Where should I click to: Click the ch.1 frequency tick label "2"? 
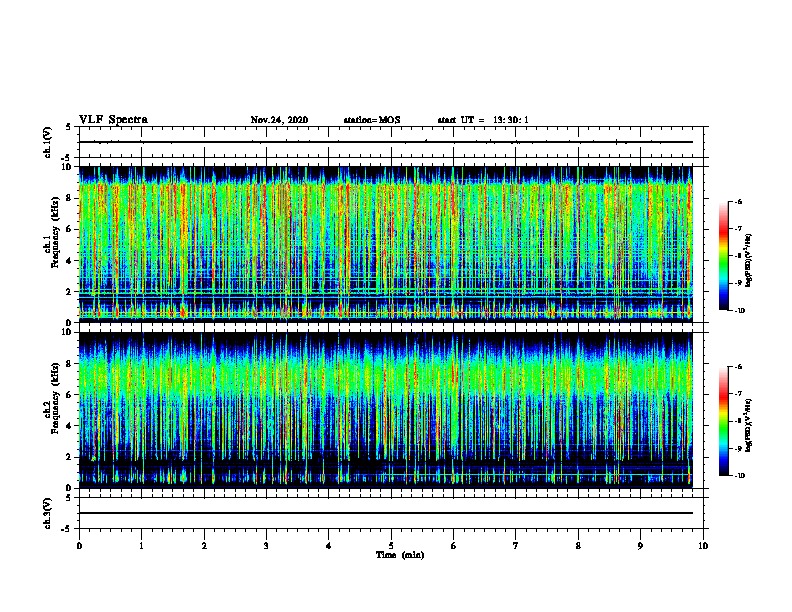70,291
